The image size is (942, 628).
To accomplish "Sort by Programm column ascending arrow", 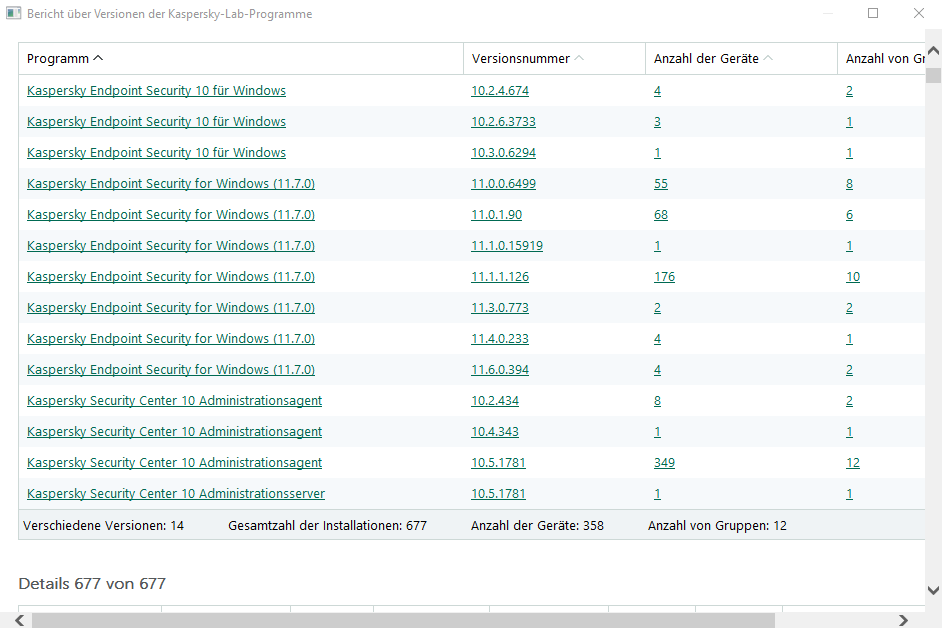I will [x=99, y=58].
